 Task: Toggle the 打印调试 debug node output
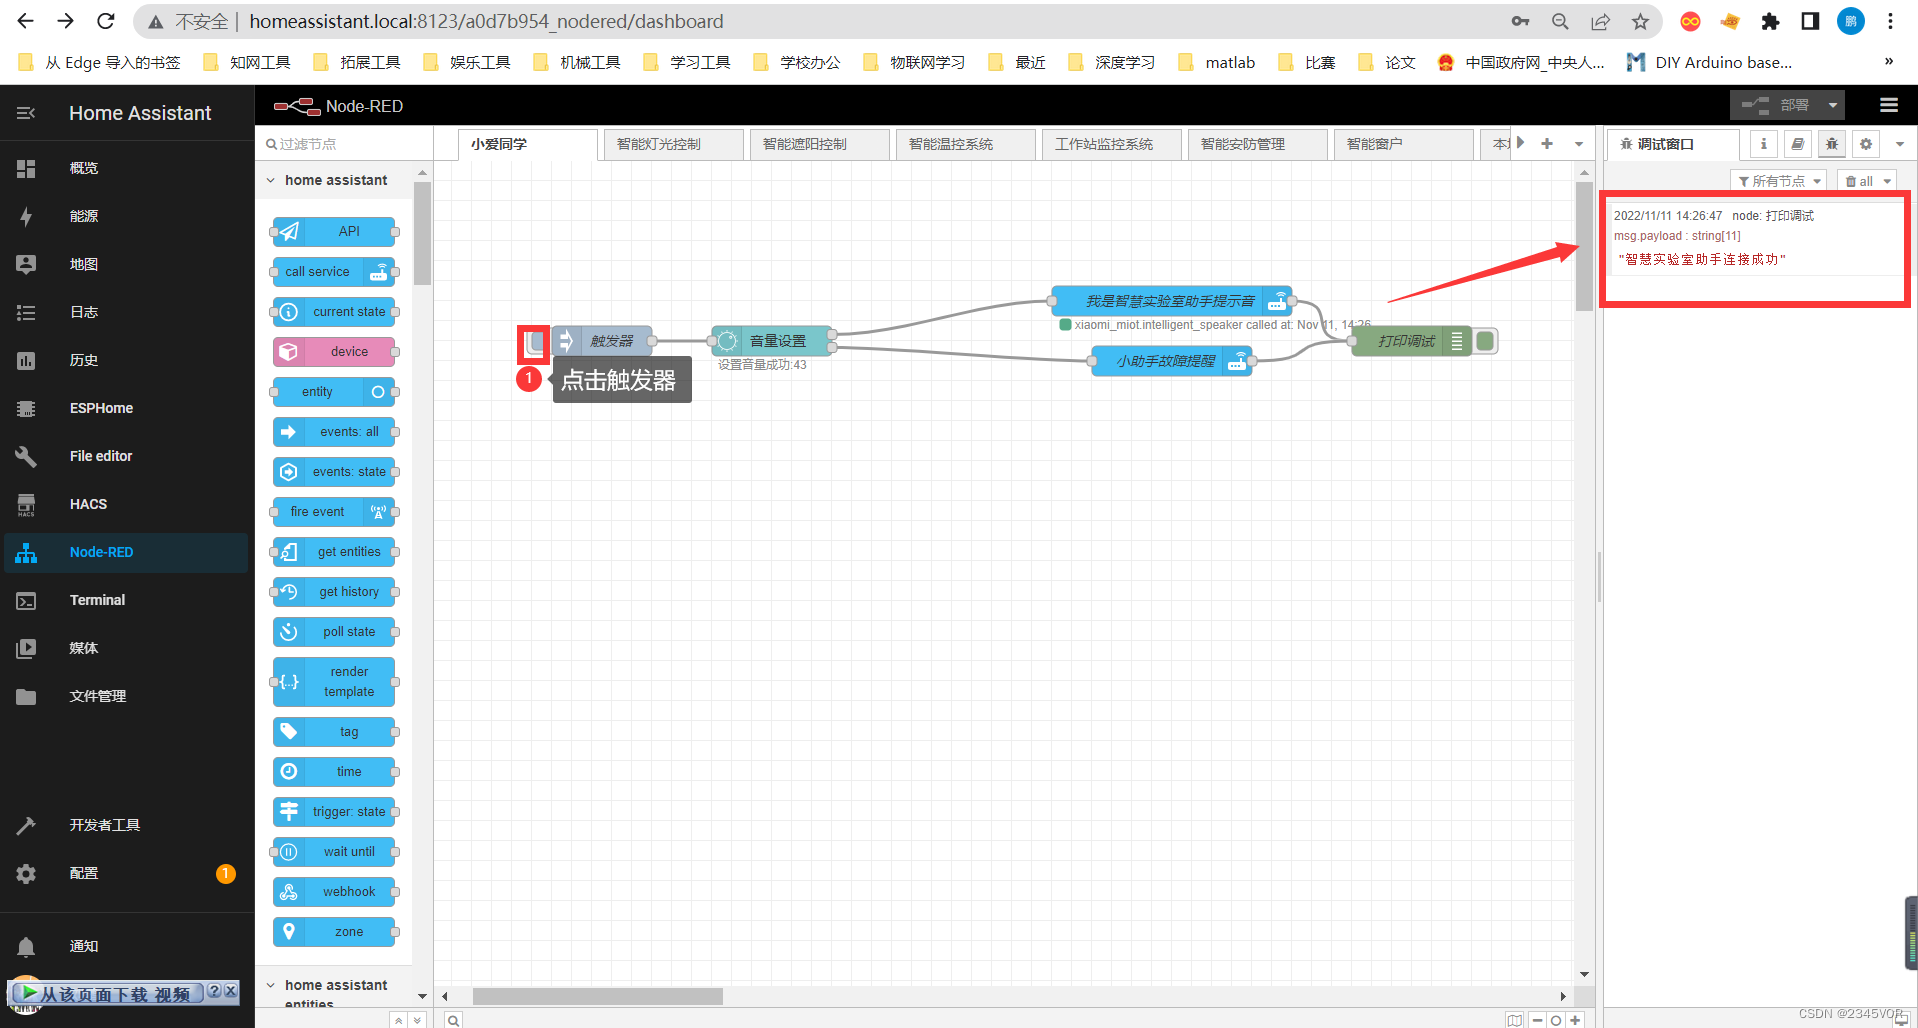1486,341
